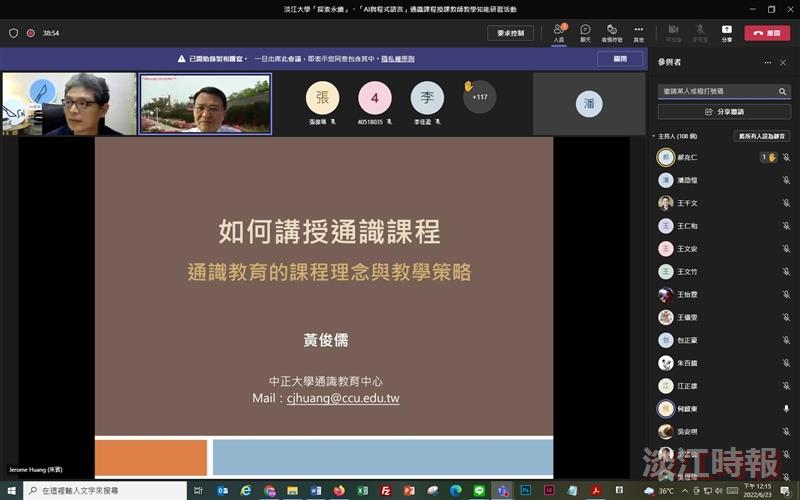Click the invite someone search field
Image resolution: width=800 pixels, height=500 pixels.
pos(724,91)
